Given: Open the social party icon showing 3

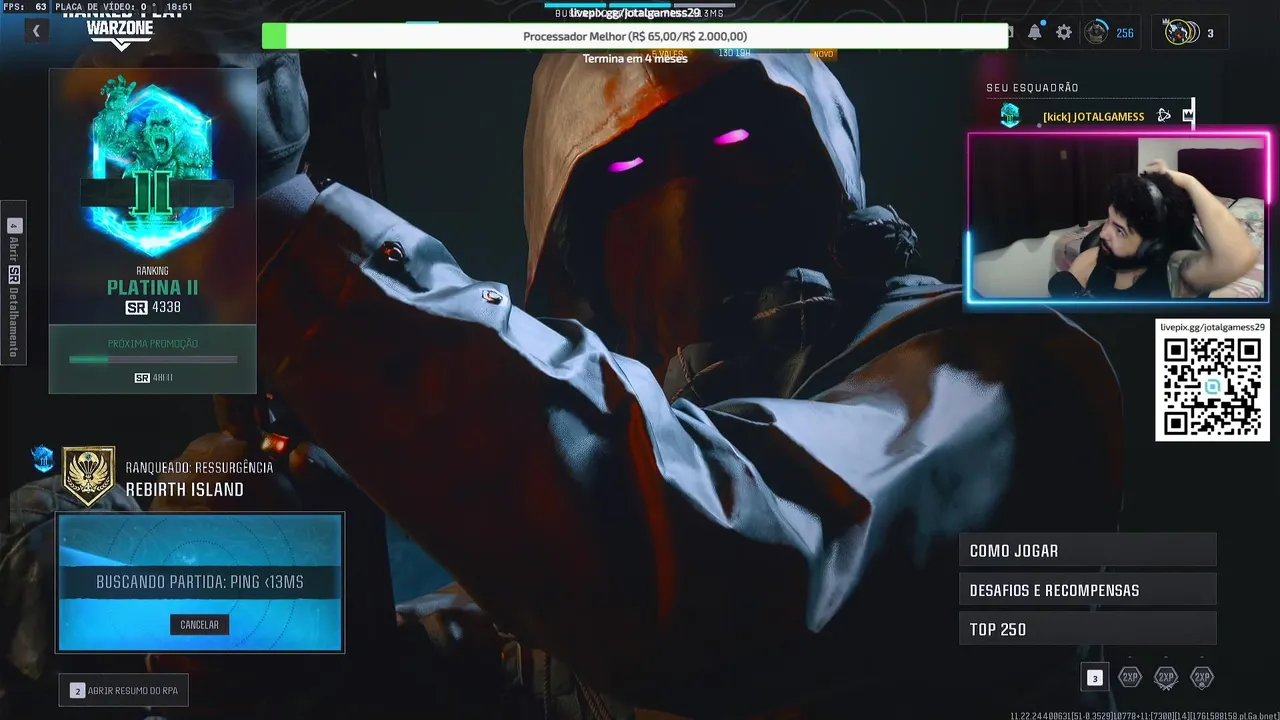Looking at the screenshot, I should click(x=1190, y=33).
